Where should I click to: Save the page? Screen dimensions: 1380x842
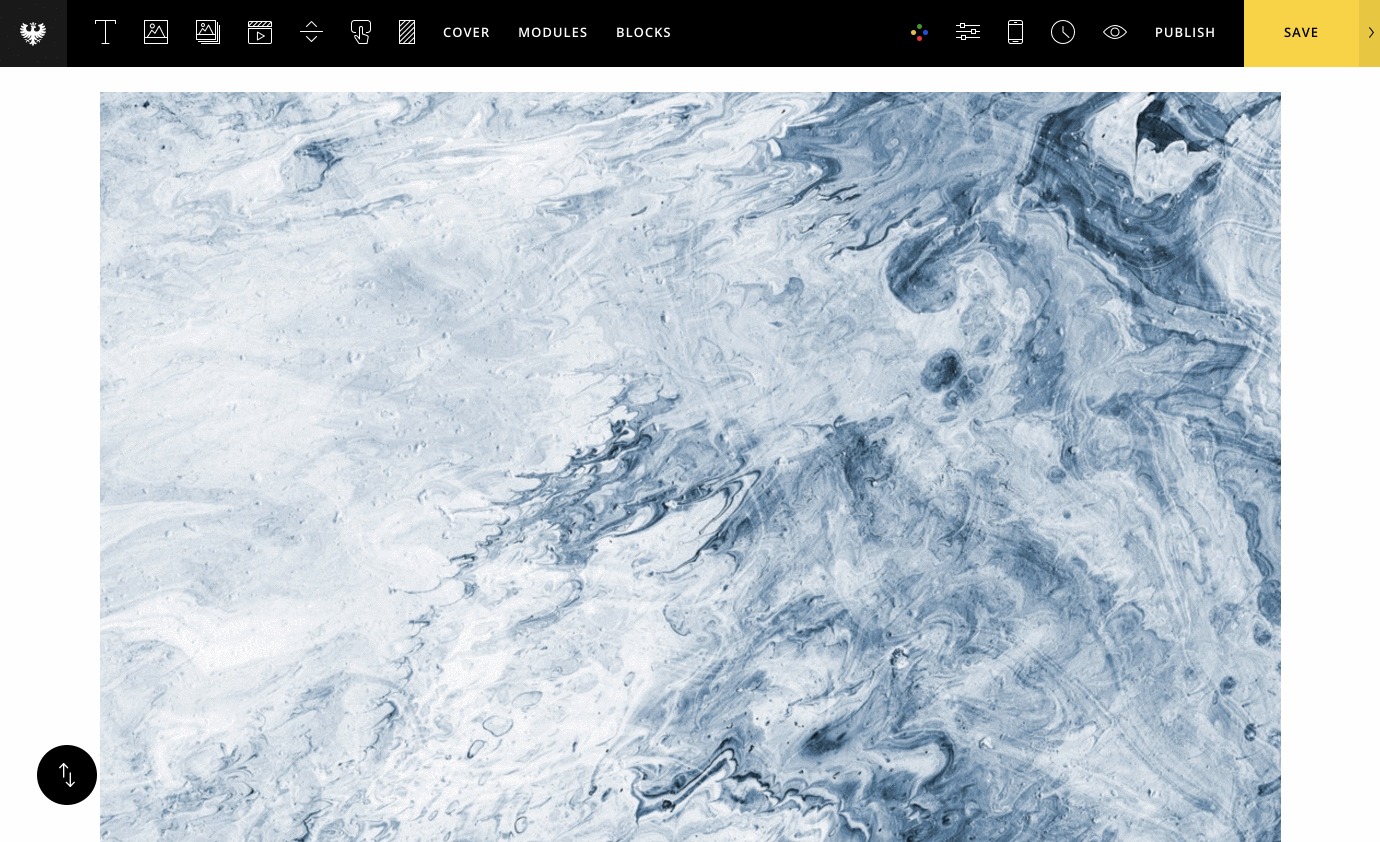click(1301, 33)
